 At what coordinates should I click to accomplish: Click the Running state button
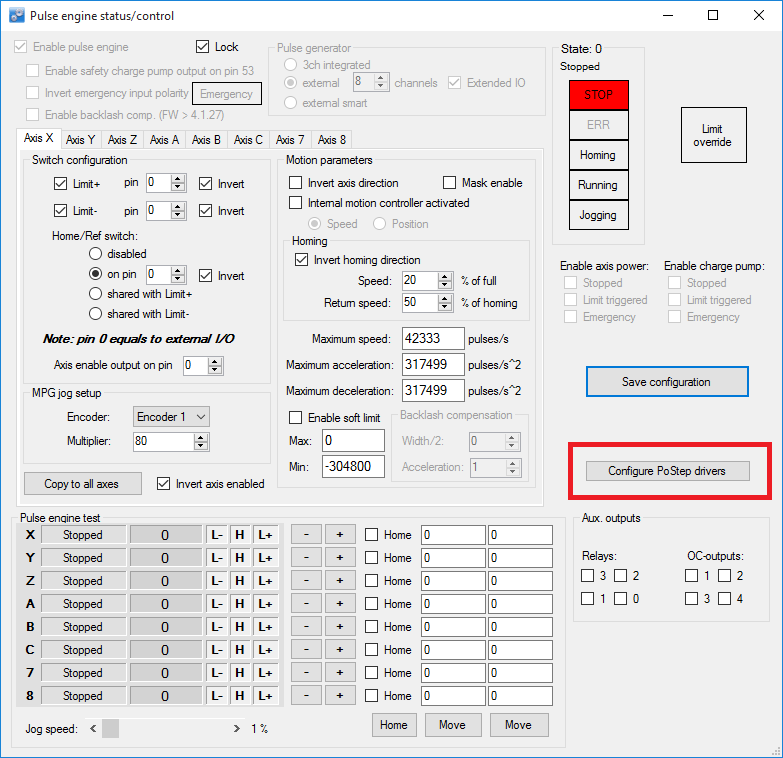[x=599, y=185]
